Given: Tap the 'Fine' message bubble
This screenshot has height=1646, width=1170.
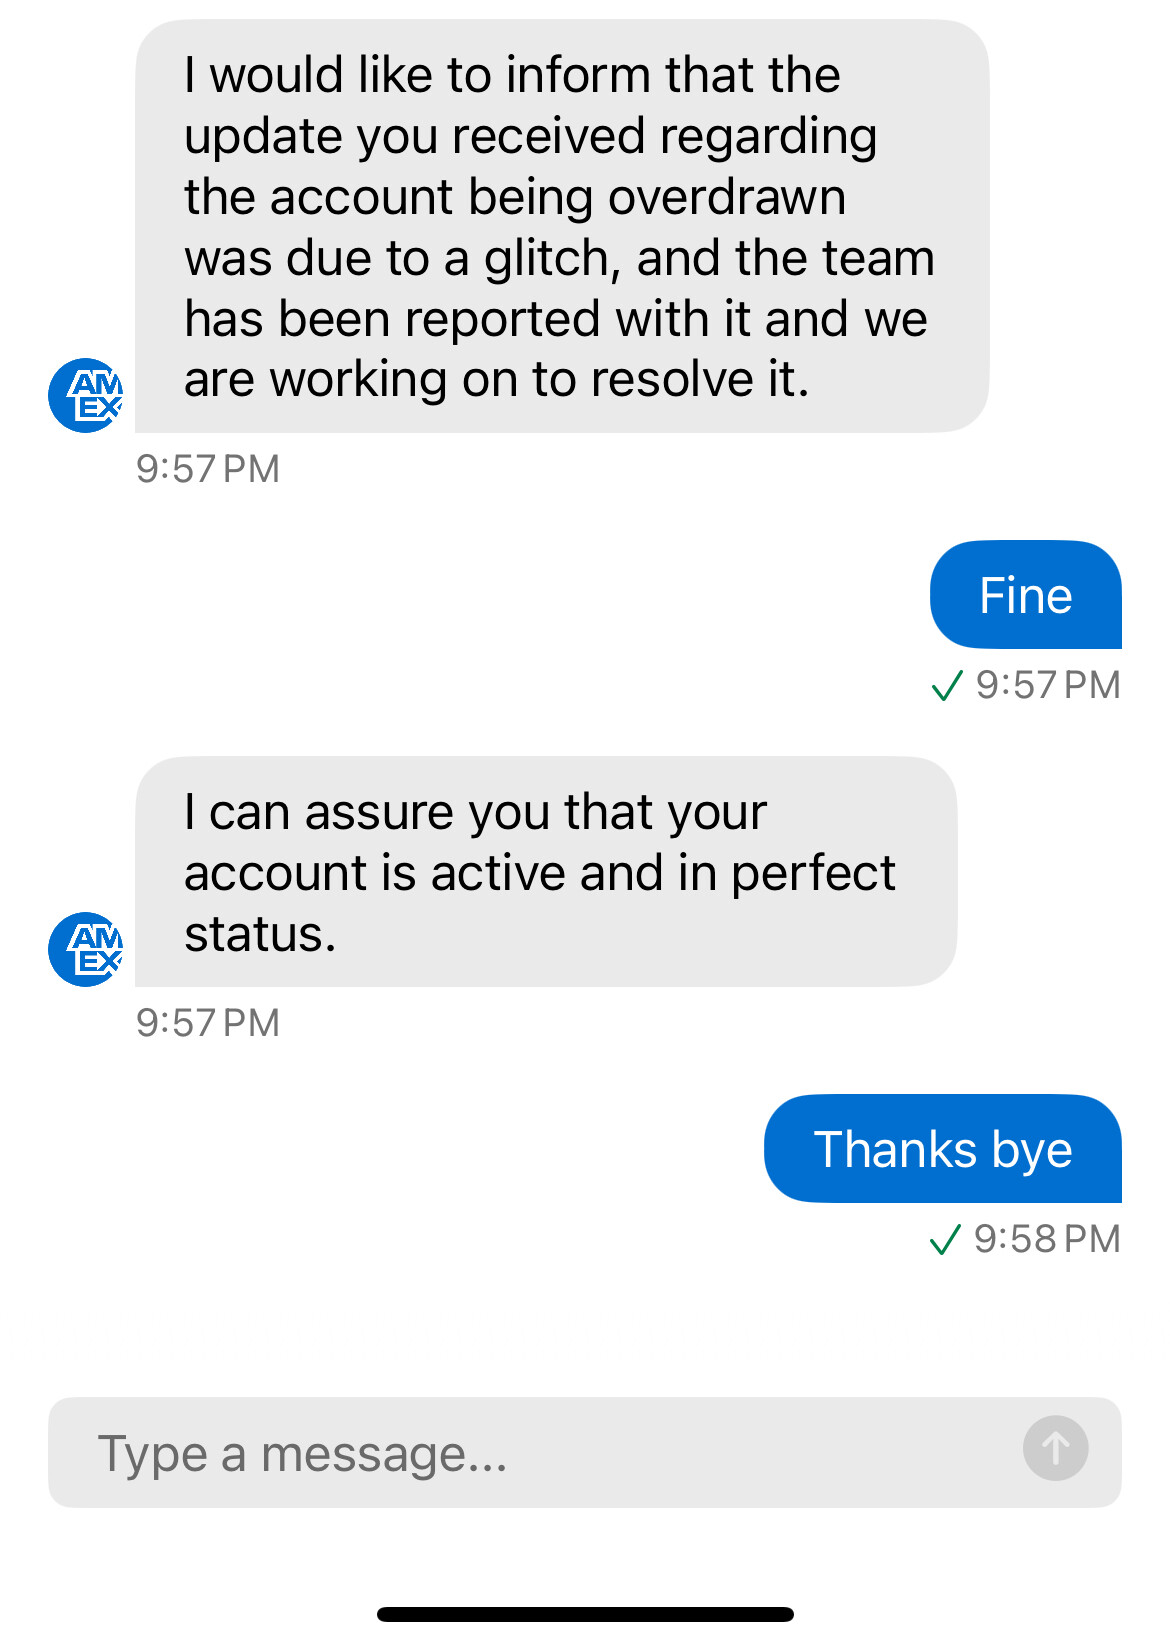Looking at the screenshot, I should click(x=1025, y=596).
